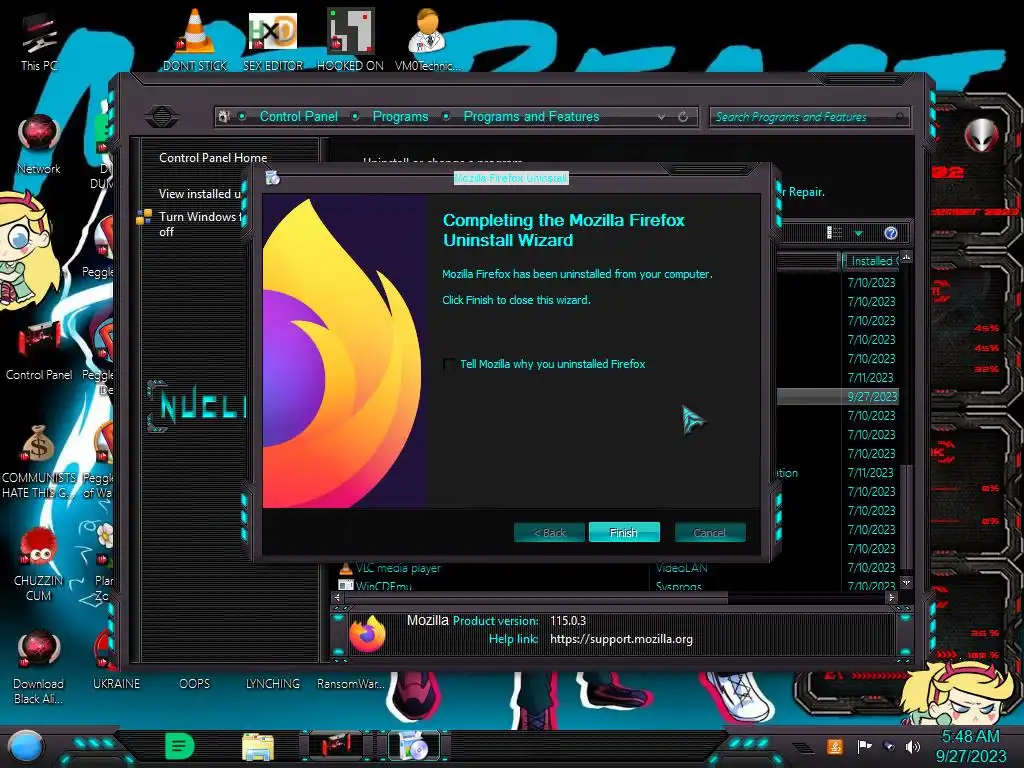Open File Explorer from the taskbar

pos(257,746)
